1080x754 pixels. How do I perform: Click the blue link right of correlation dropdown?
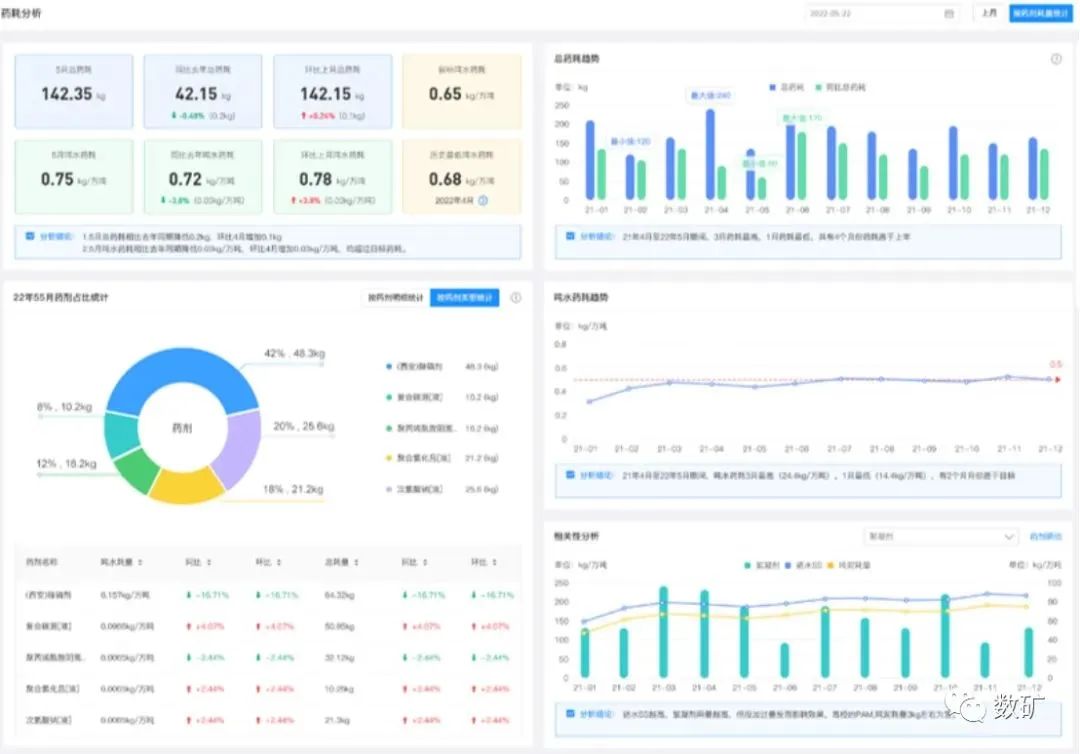click(x=1046, y=537)
